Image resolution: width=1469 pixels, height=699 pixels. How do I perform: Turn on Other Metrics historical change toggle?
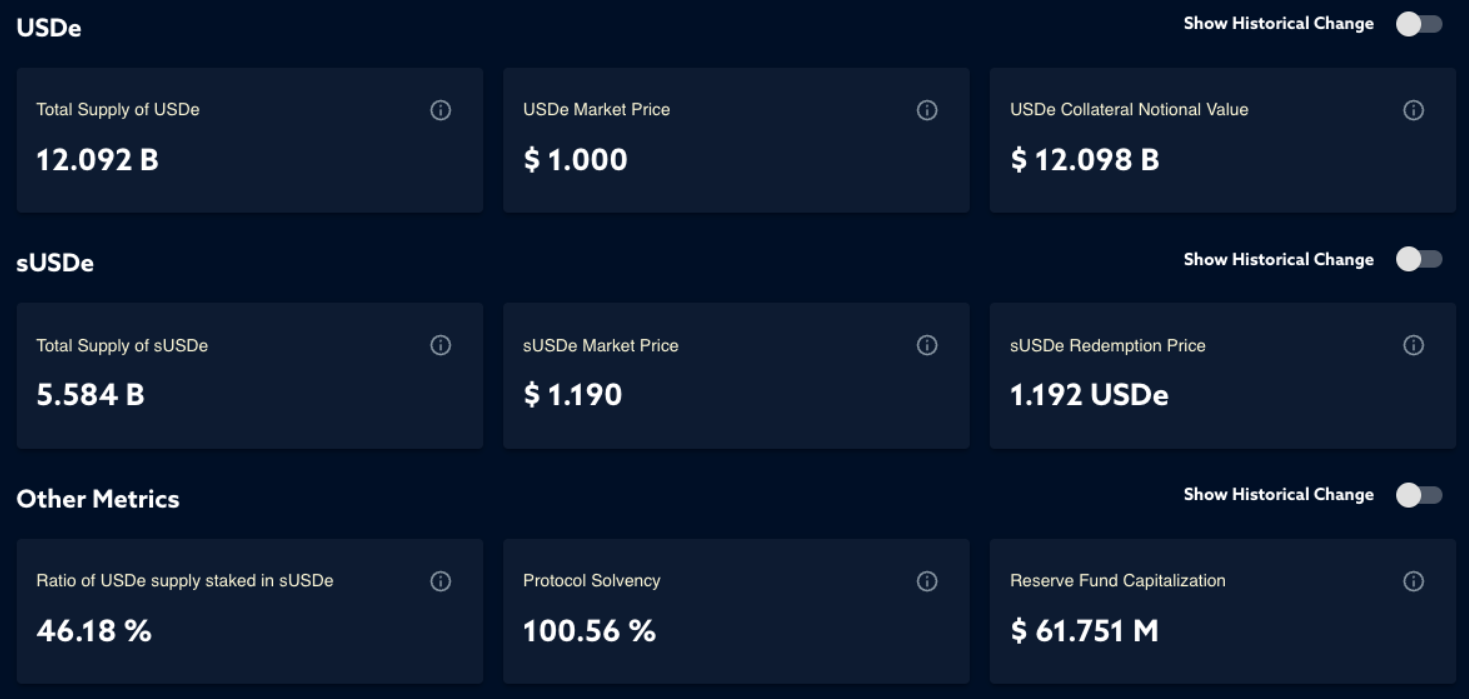(1418, 495)
